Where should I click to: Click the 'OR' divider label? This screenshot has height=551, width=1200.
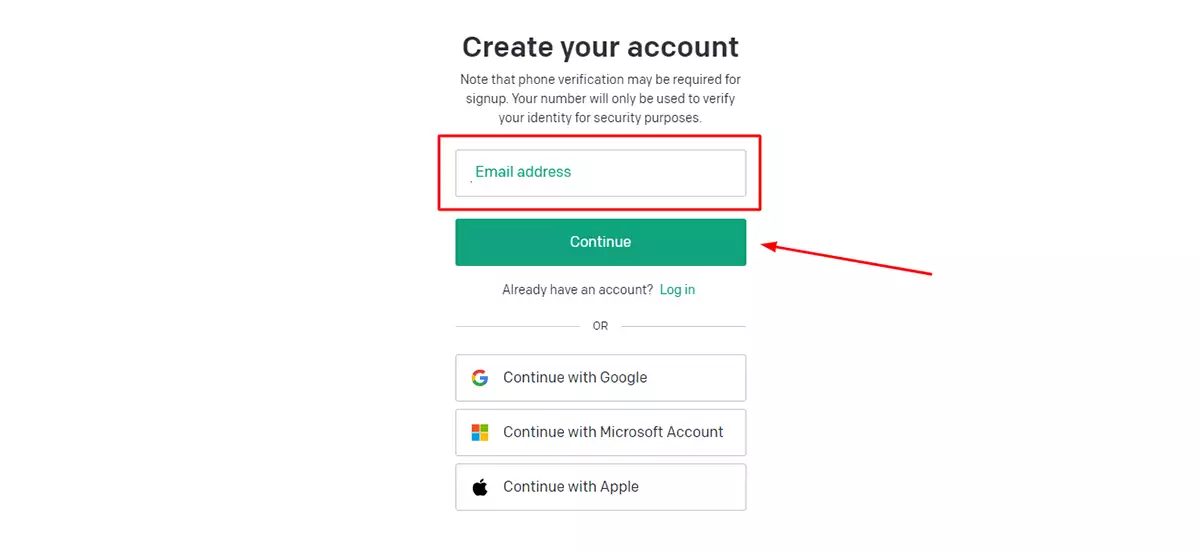click(x=600, y=326)
